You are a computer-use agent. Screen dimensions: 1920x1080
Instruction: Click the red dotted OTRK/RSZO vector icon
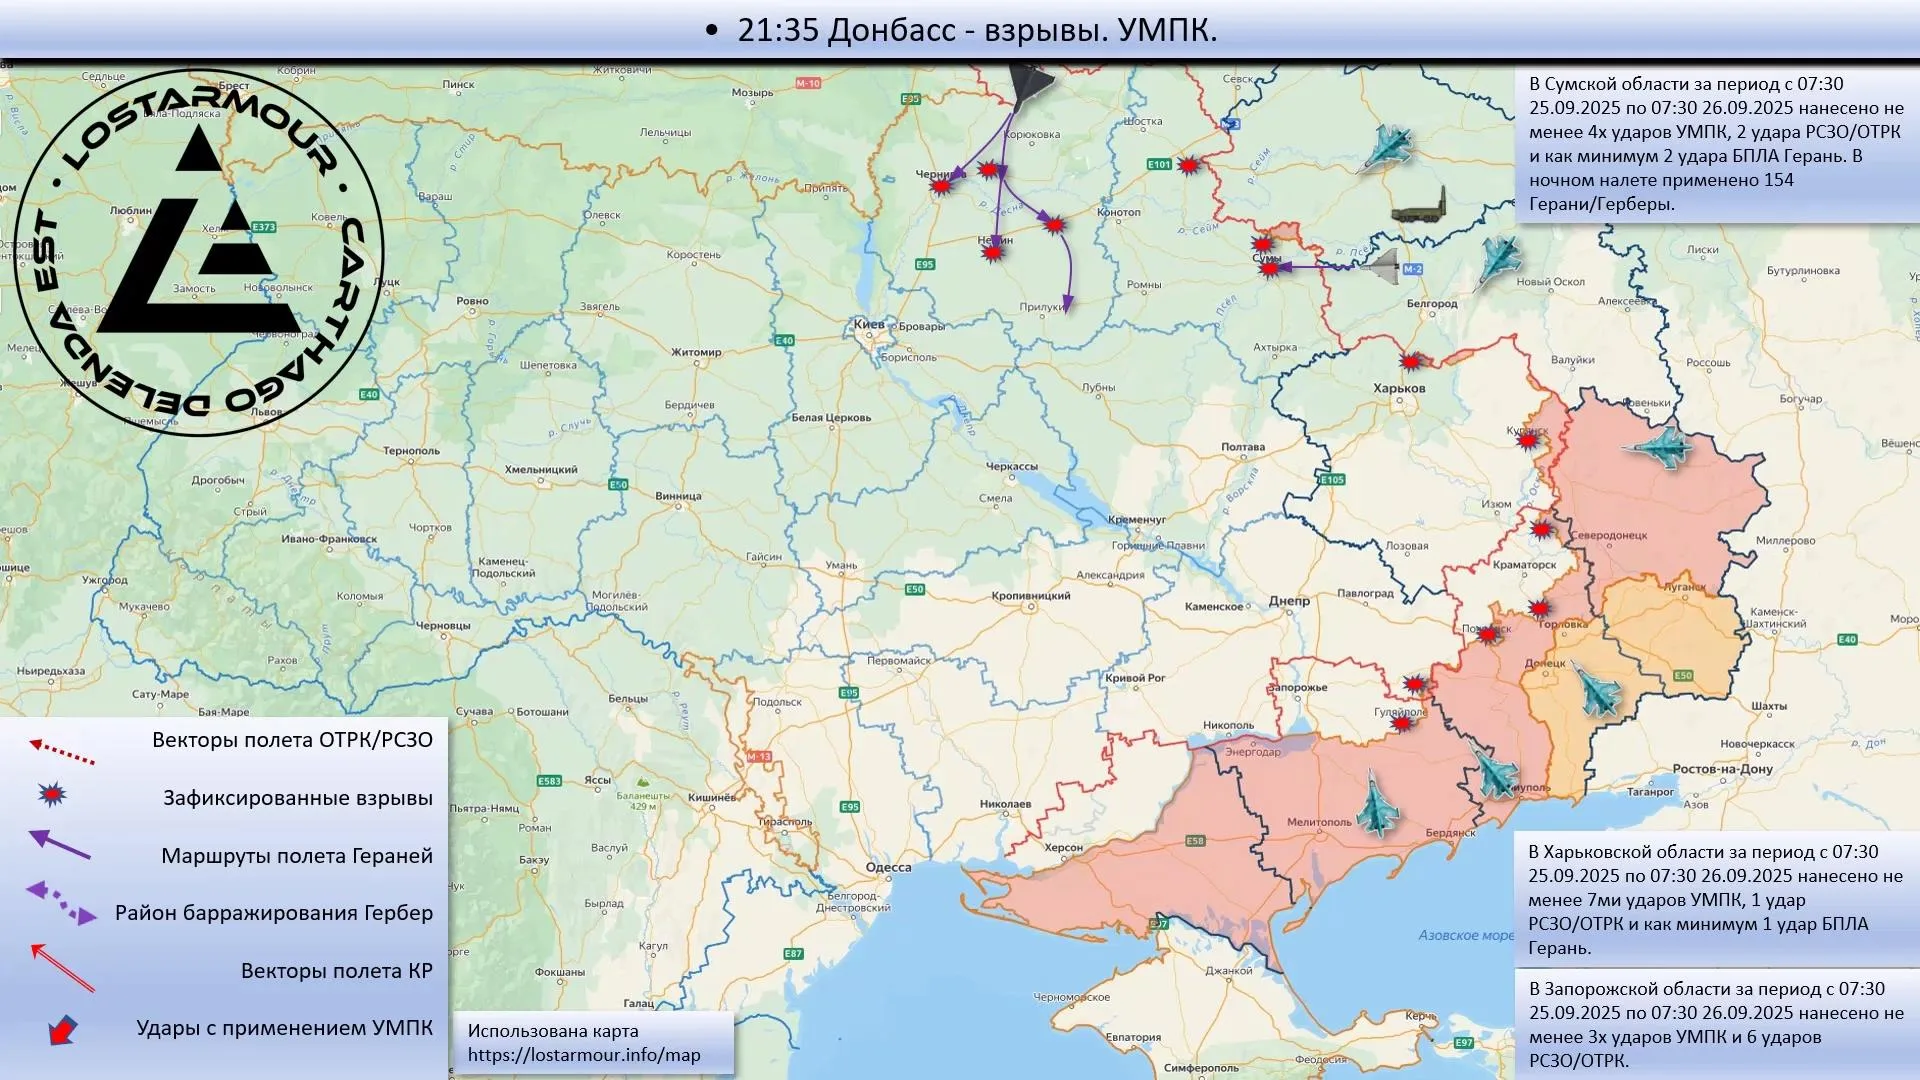[62, 752]
